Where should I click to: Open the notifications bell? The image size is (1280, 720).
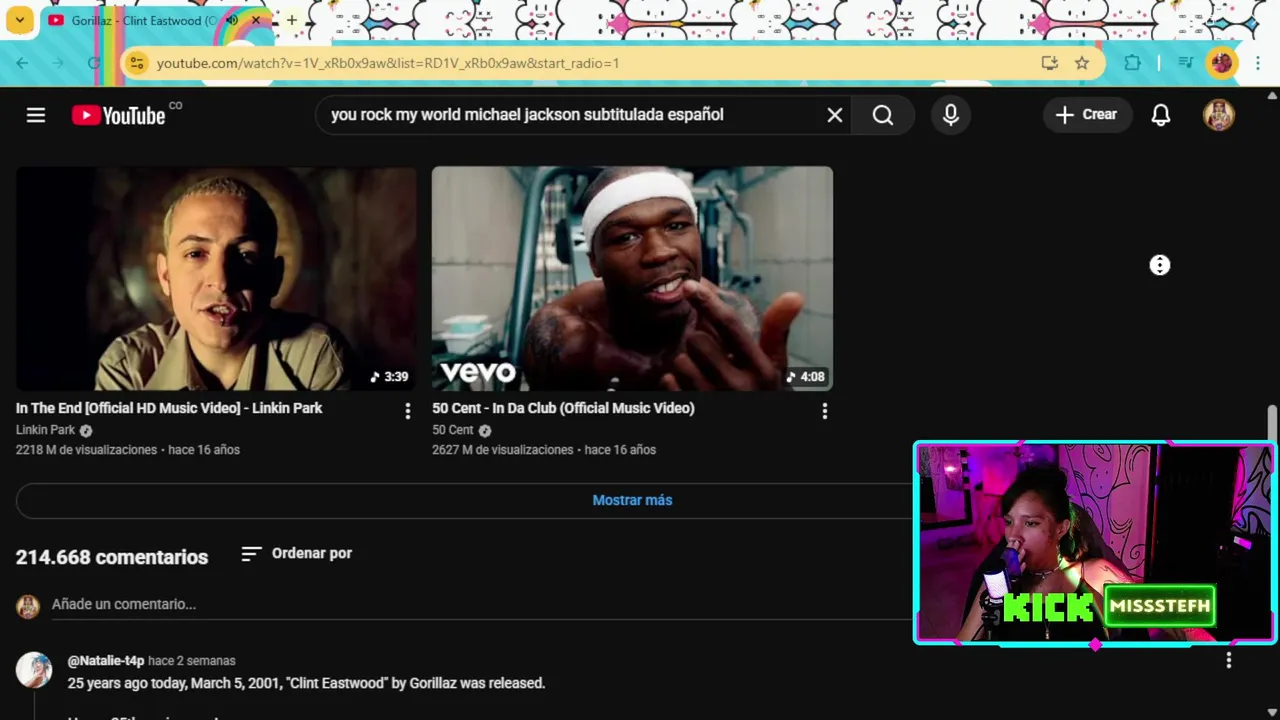click(x=1161, y=115)
